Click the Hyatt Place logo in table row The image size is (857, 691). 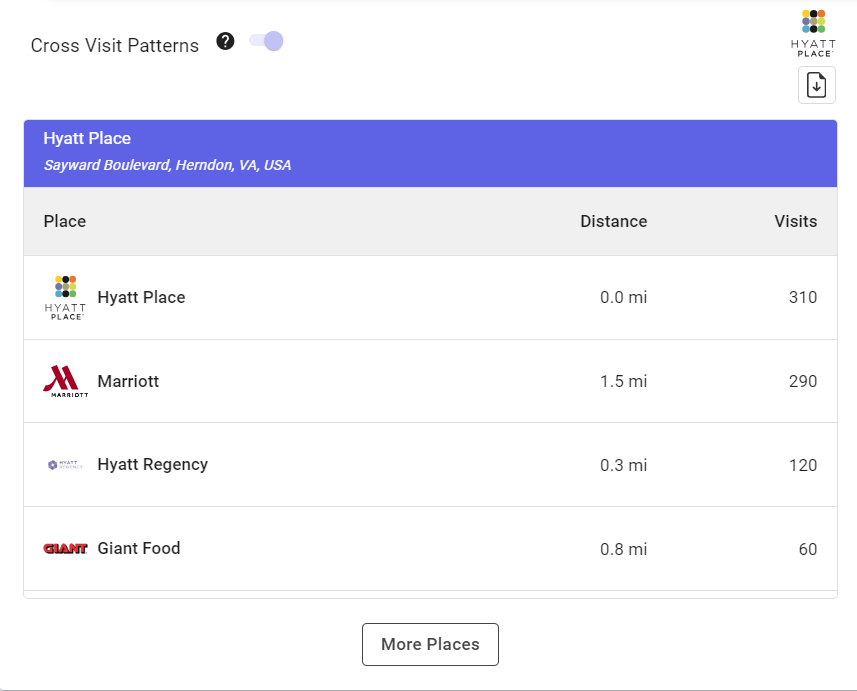coord(65,297)
